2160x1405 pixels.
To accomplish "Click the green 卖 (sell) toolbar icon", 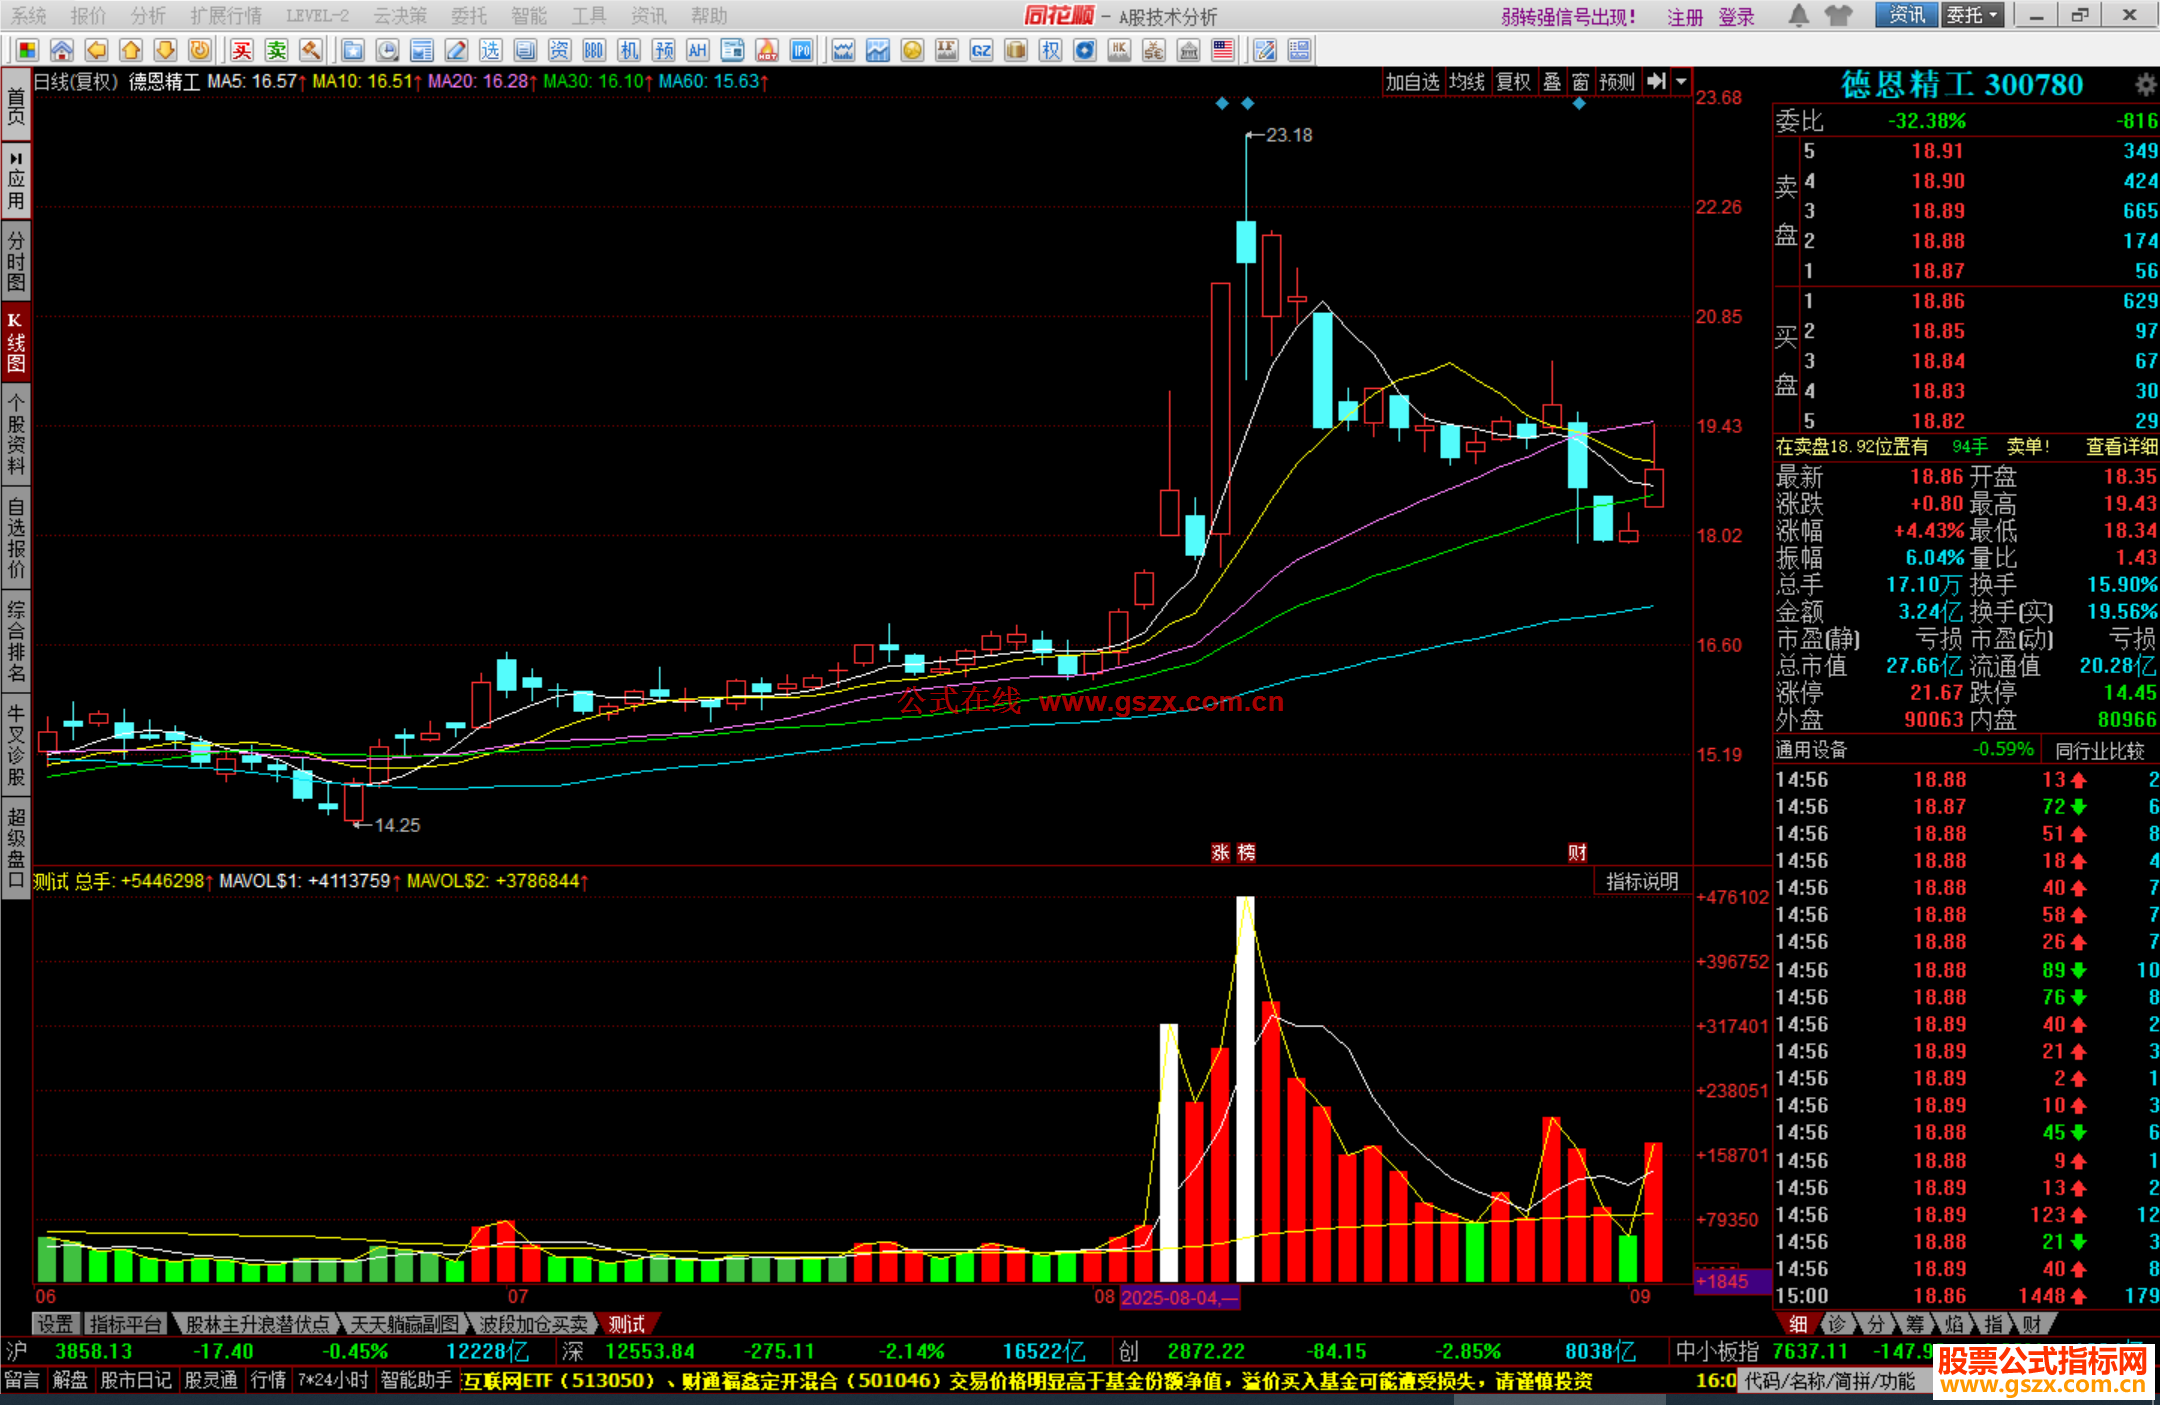I will click(x=276, y=50).
